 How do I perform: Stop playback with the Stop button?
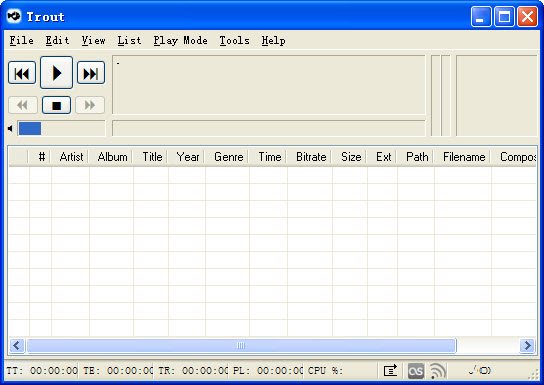(57, 105)
